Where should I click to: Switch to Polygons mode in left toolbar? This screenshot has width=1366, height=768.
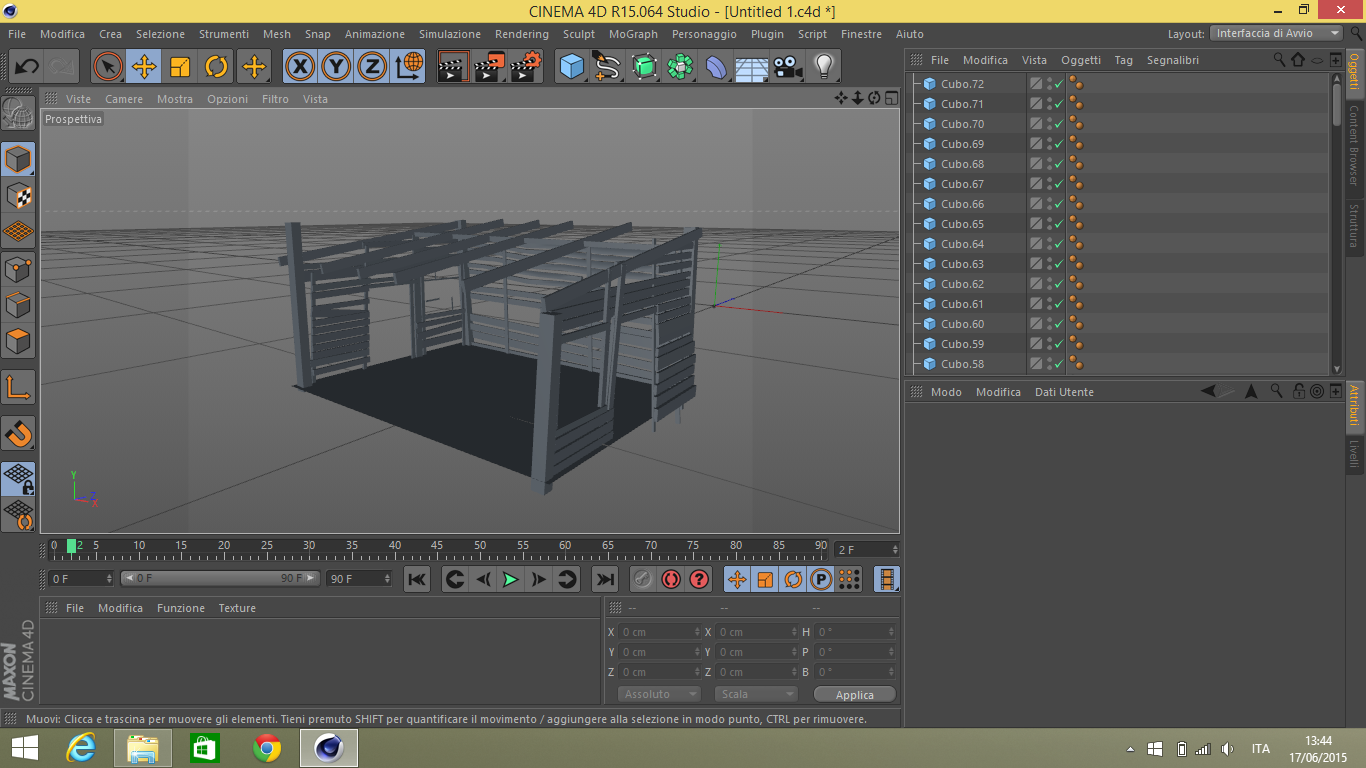pyautogui.click(x=18, y=342)
